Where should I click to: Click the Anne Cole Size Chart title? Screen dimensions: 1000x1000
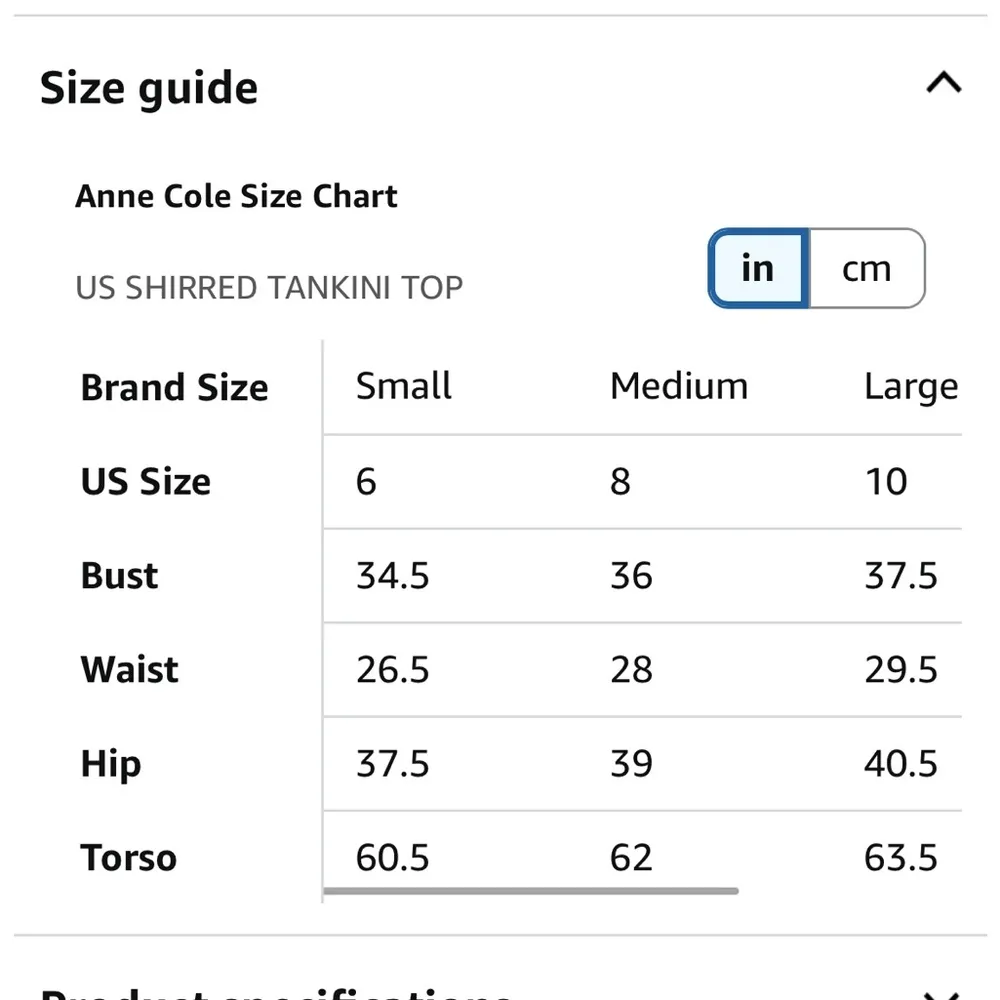[x=236, y=196]
